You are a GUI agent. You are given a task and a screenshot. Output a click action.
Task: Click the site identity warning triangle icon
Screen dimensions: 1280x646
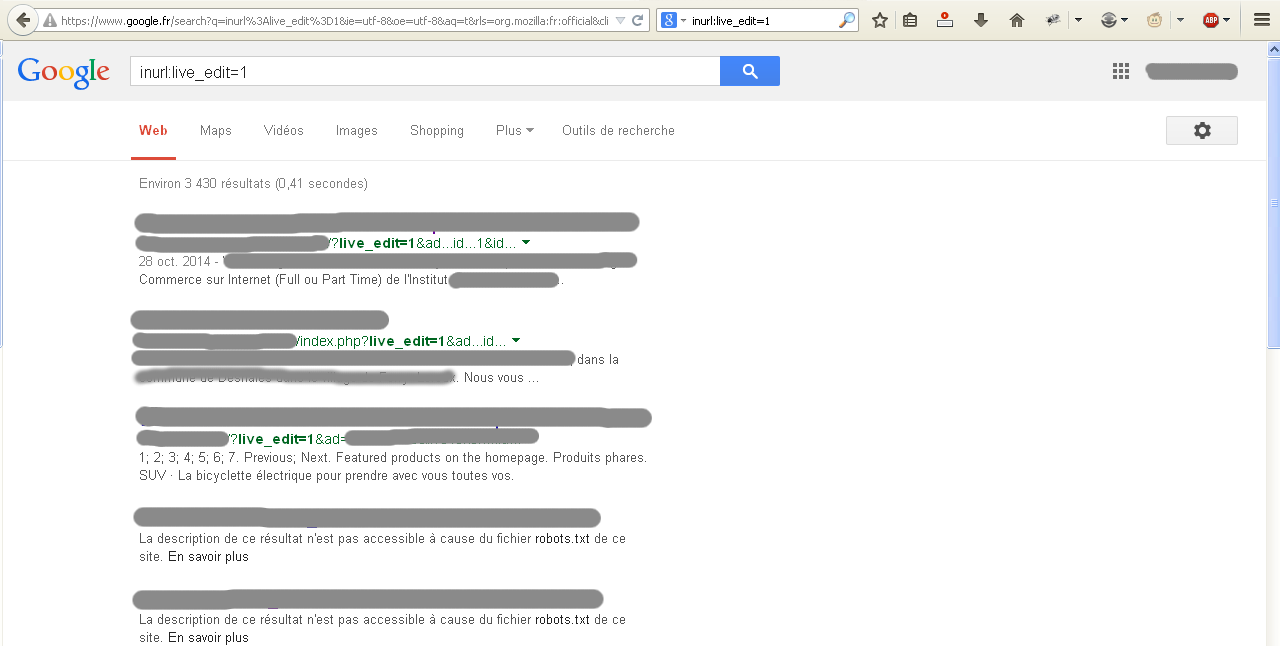(x=49, y=20)
